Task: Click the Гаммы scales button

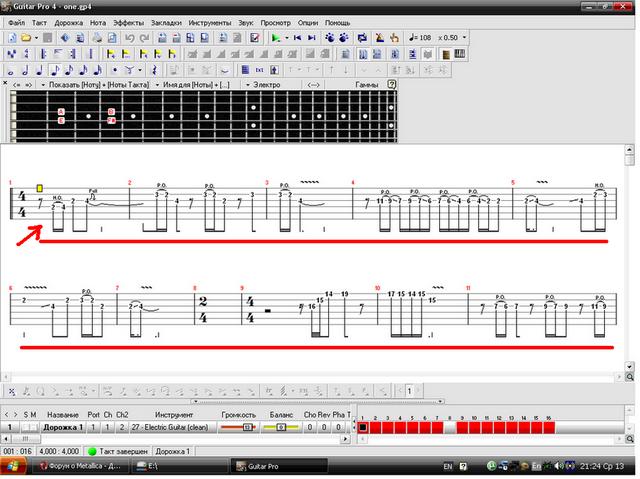Action: pos(367,85)
